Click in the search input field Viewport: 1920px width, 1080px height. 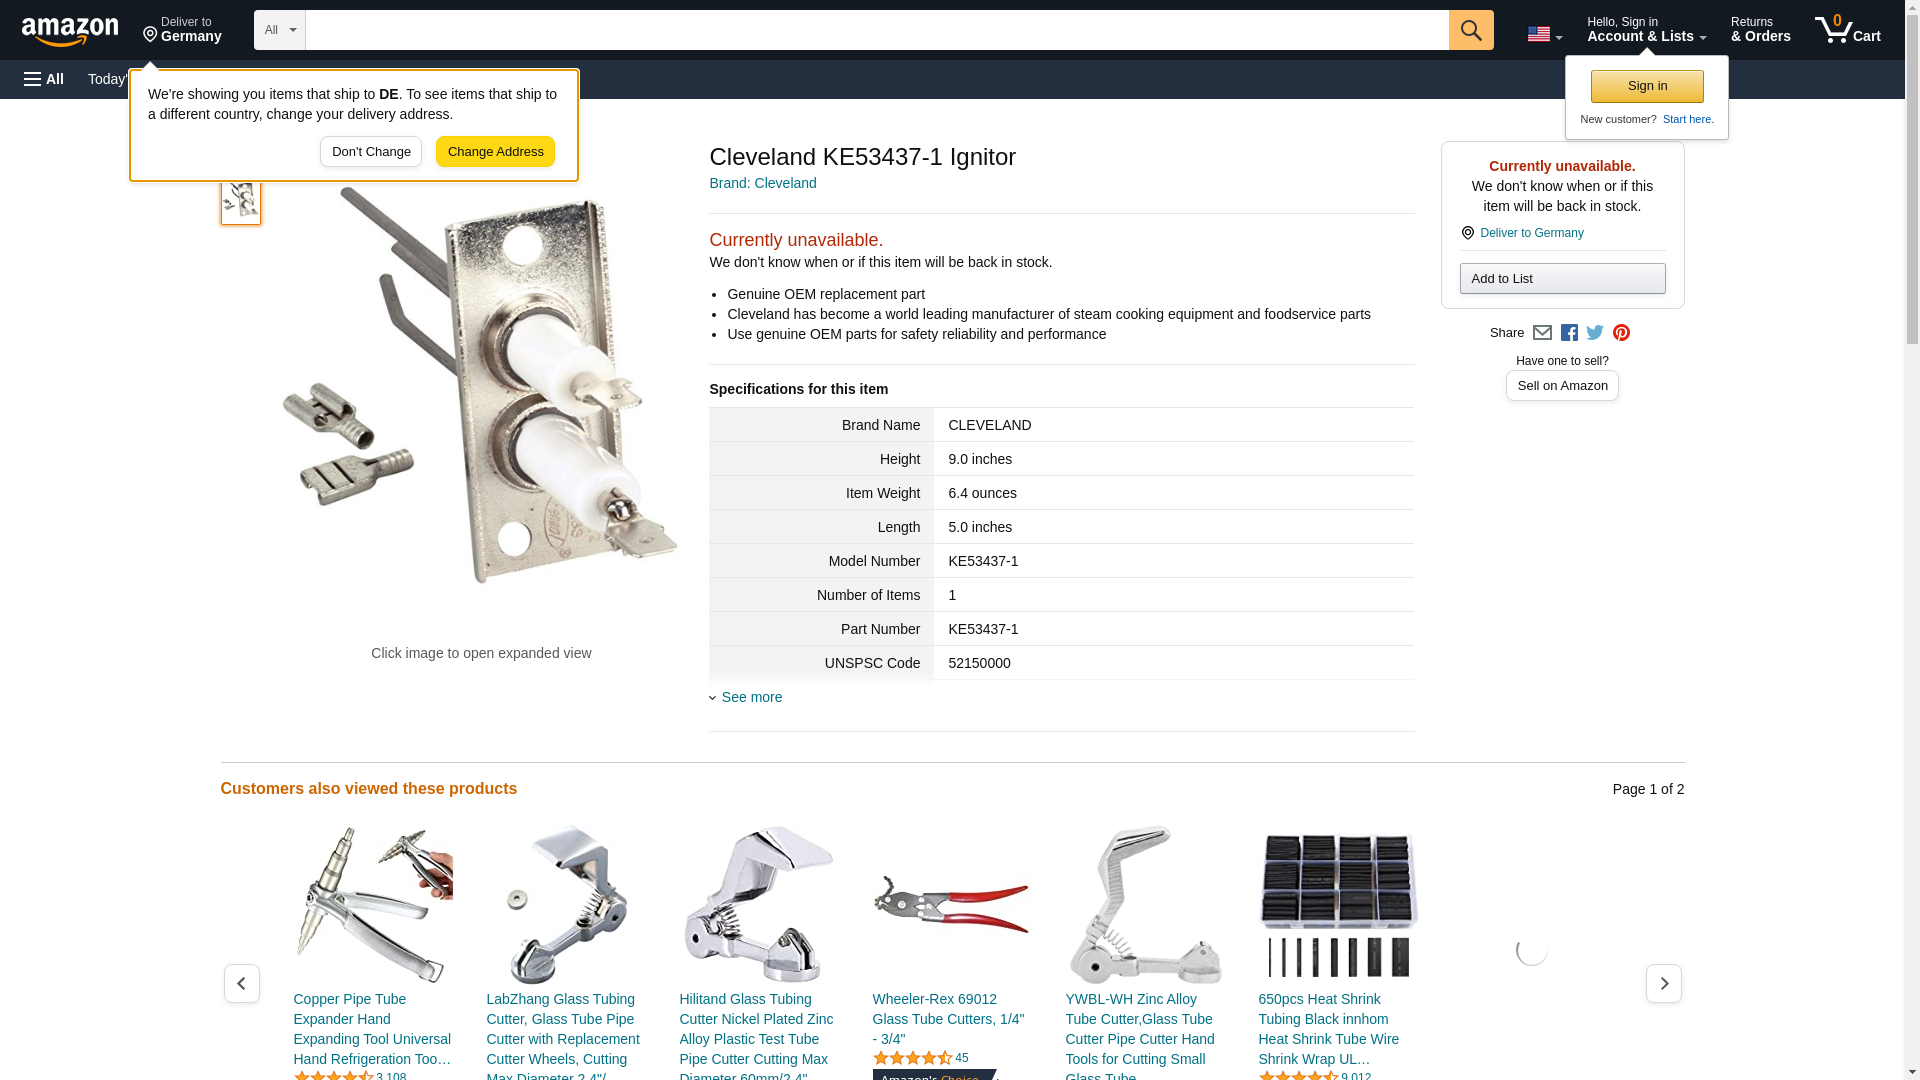pyautogui.click(x=876, y=30)
